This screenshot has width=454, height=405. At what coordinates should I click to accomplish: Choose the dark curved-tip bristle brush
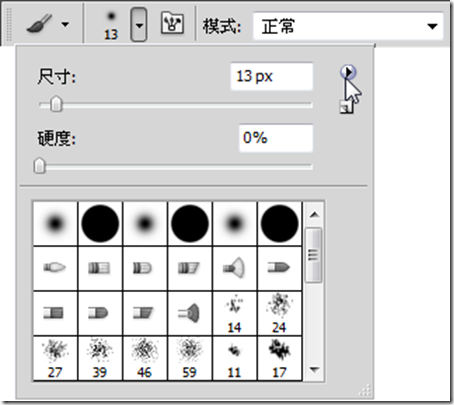(x=100, y=313)
